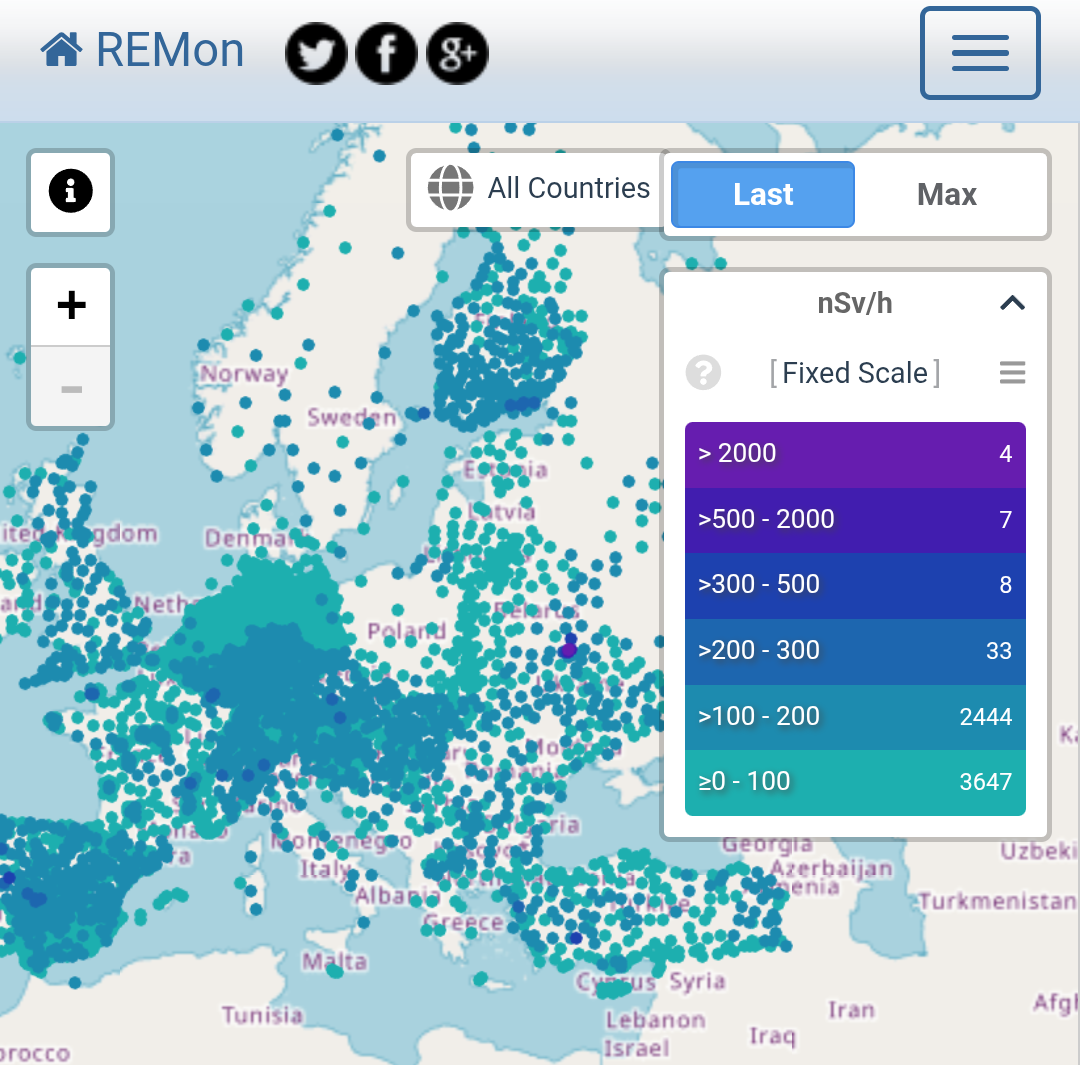The height and width of the screenshot is (1065, 1080).
Task: Click the Norway label on the map
Action: tap(244, 373)
